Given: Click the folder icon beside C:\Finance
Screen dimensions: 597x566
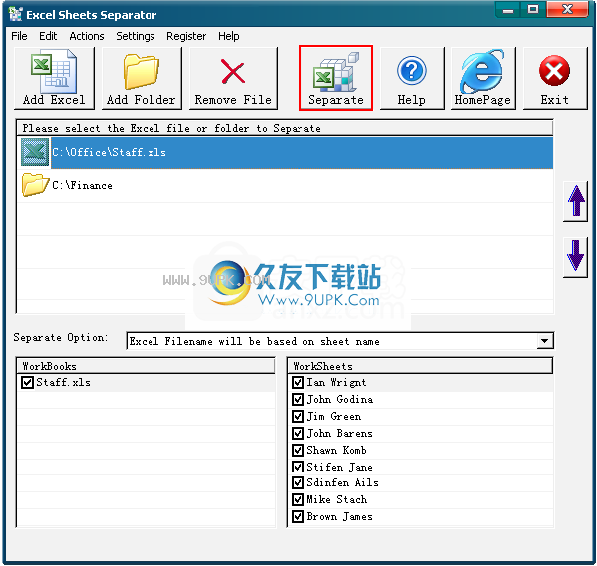Looking at the screenshot, I should [x=35, y=185].
